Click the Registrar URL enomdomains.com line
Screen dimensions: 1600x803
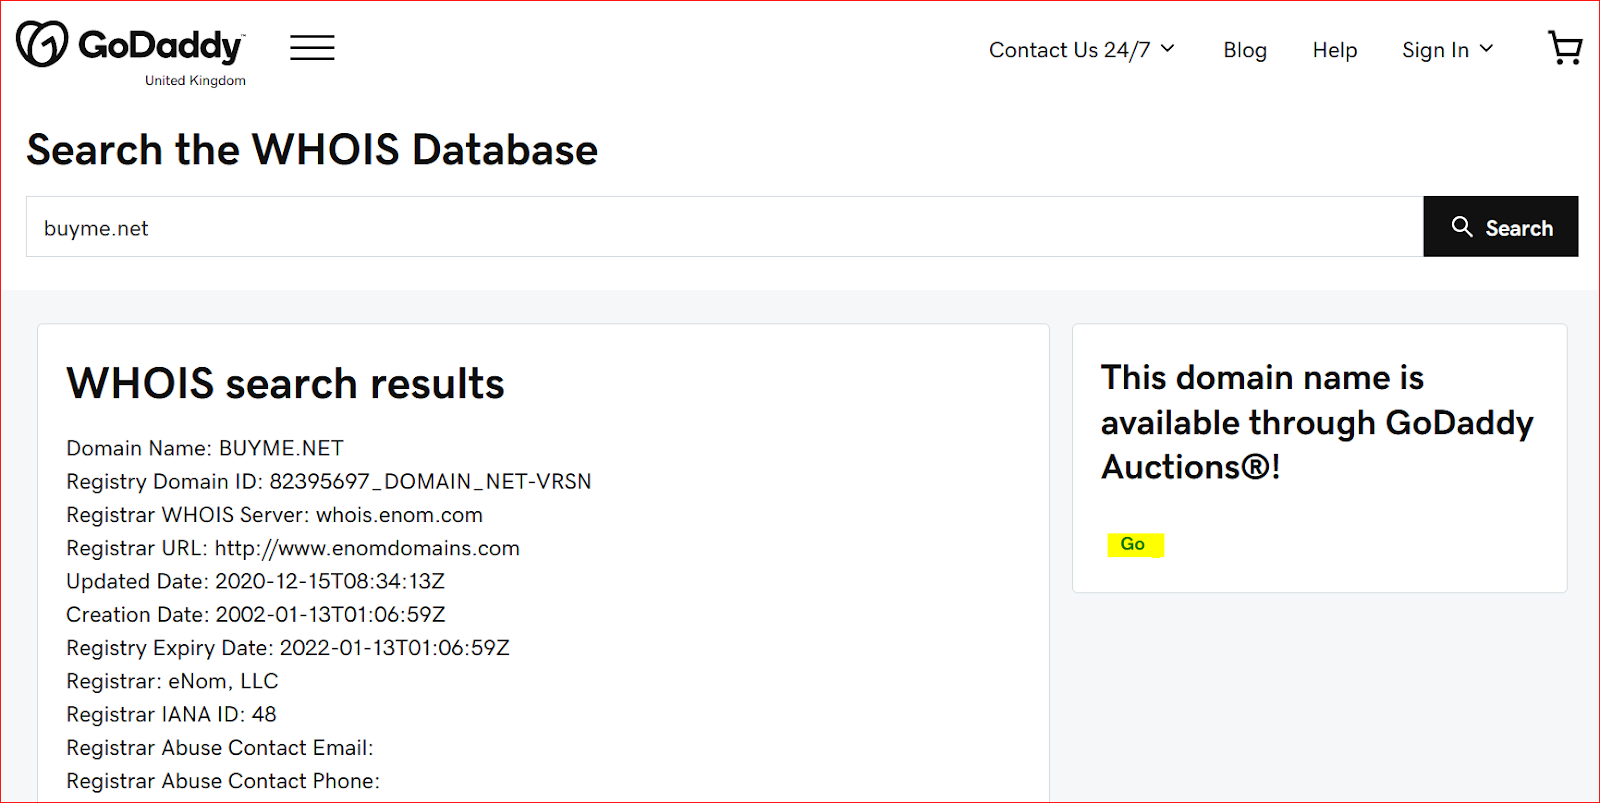point(293,548)
